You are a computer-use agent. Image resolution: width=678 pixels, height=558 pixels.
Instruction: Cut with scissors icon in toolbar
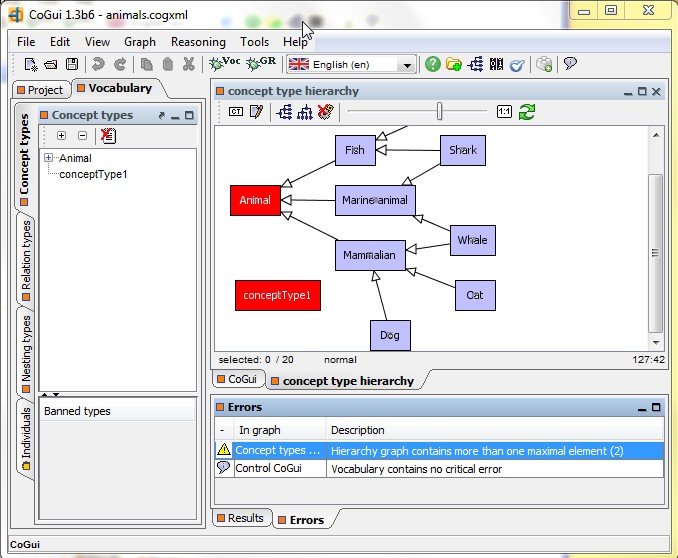[x=189, y=64]
